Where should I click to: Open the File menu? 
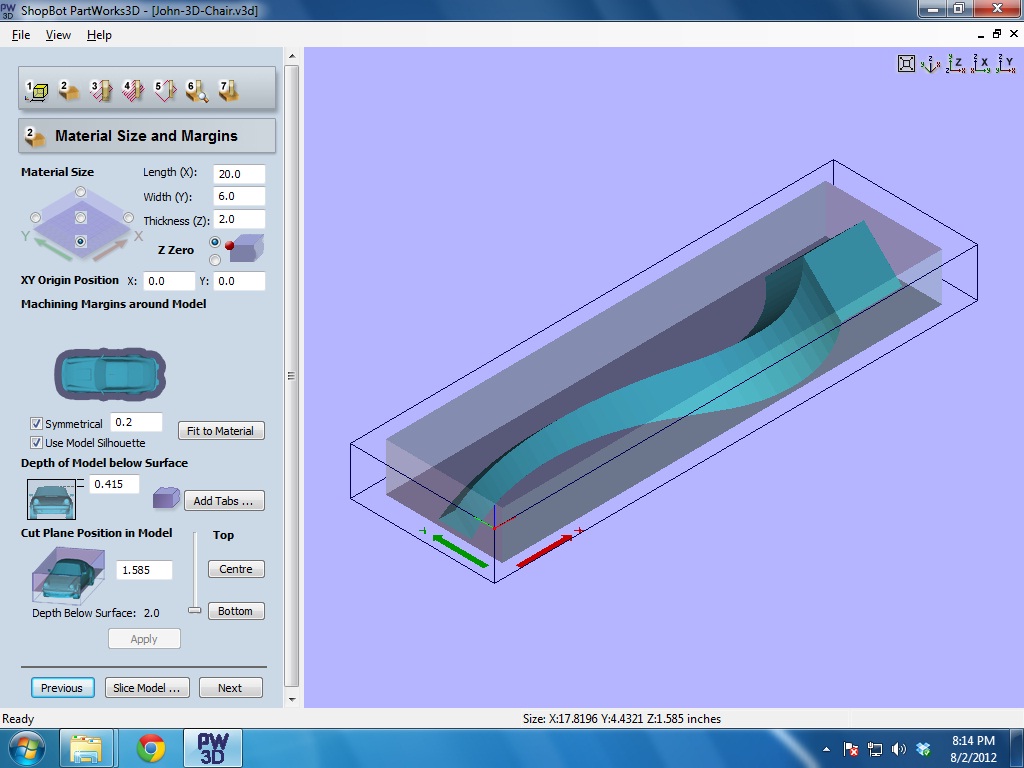point(21,35)
